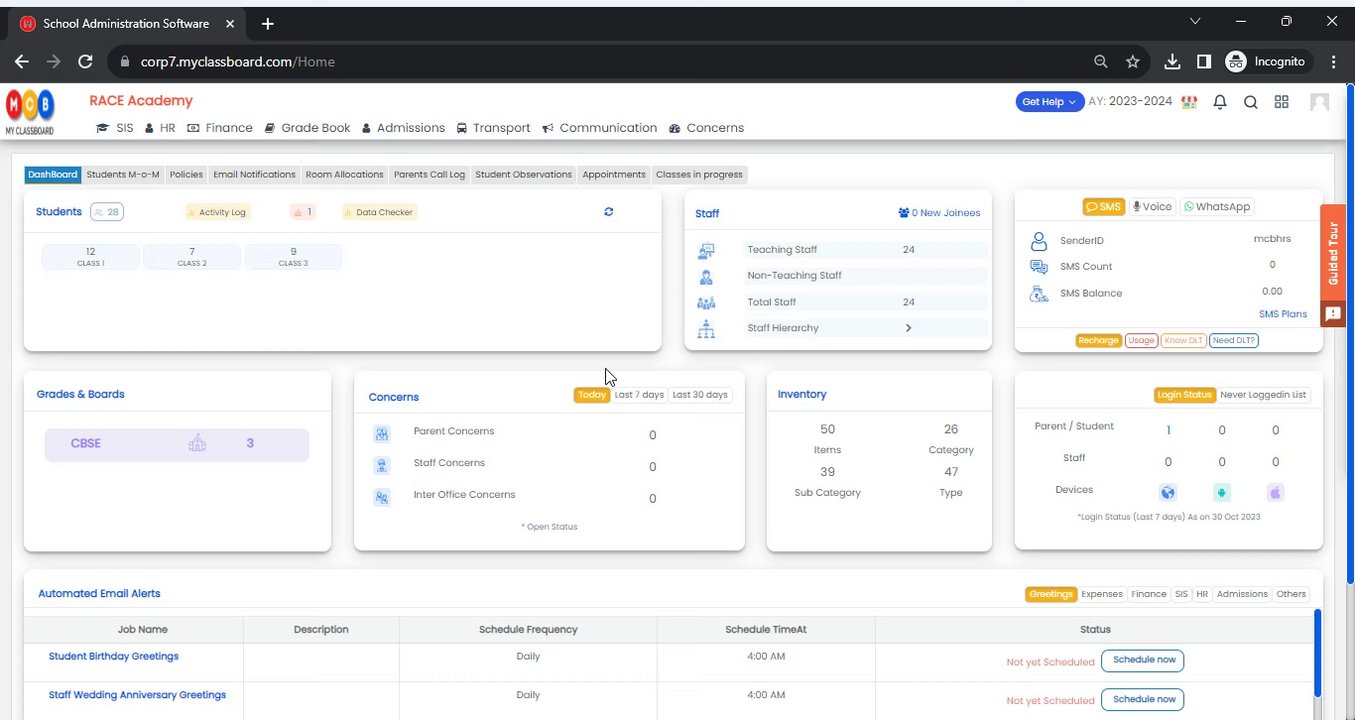This screenshot has height=720, width=1355.
Task: Show concerns for Last 7 days
Action: pyautogui.click(x=639, y=395)
